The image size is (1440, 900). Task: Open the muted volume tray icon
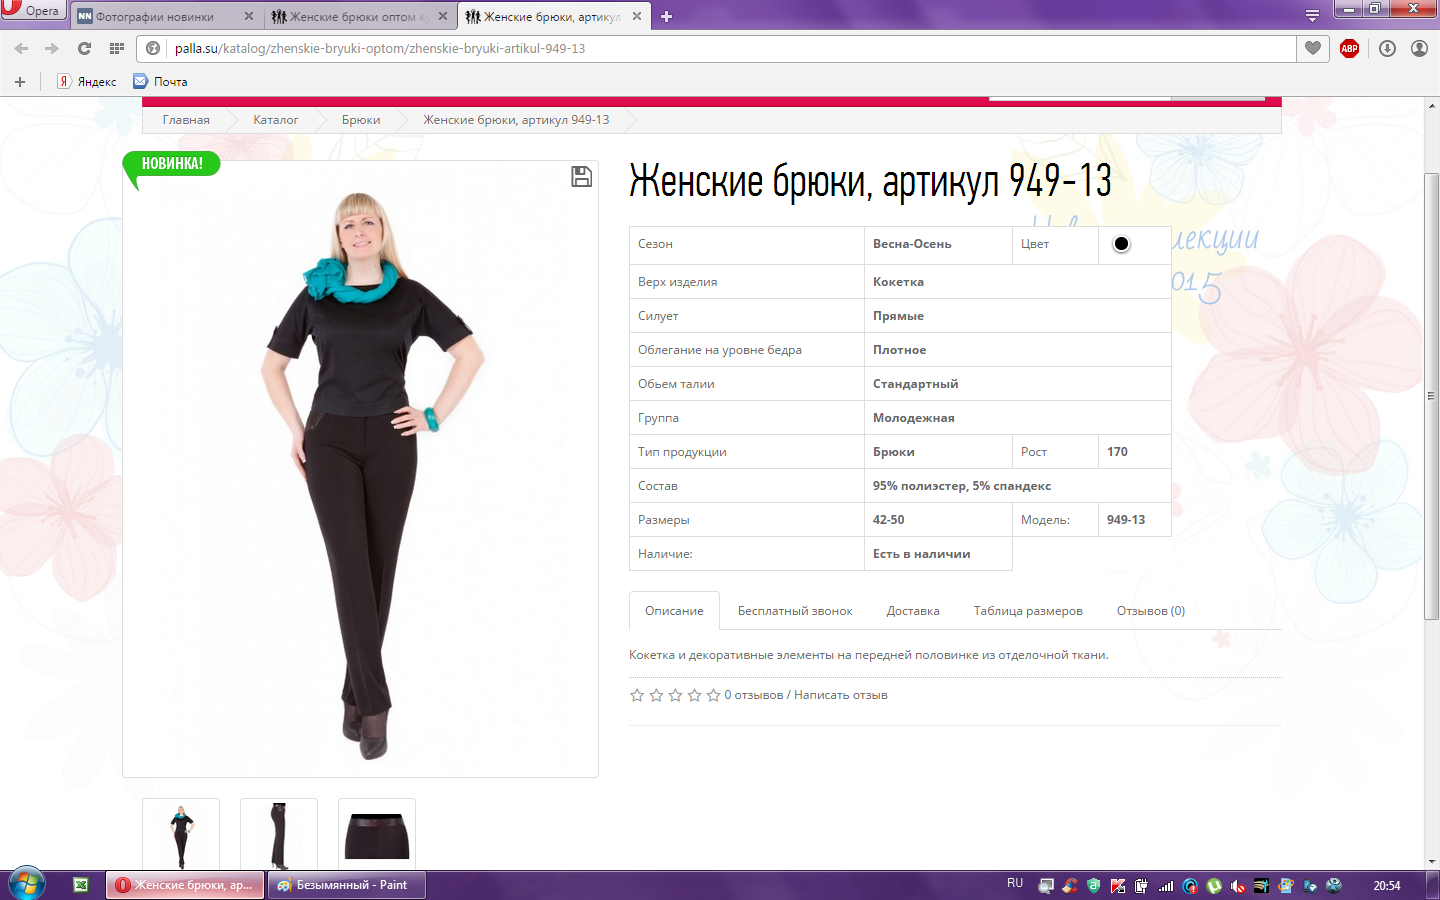[1238, 886]
